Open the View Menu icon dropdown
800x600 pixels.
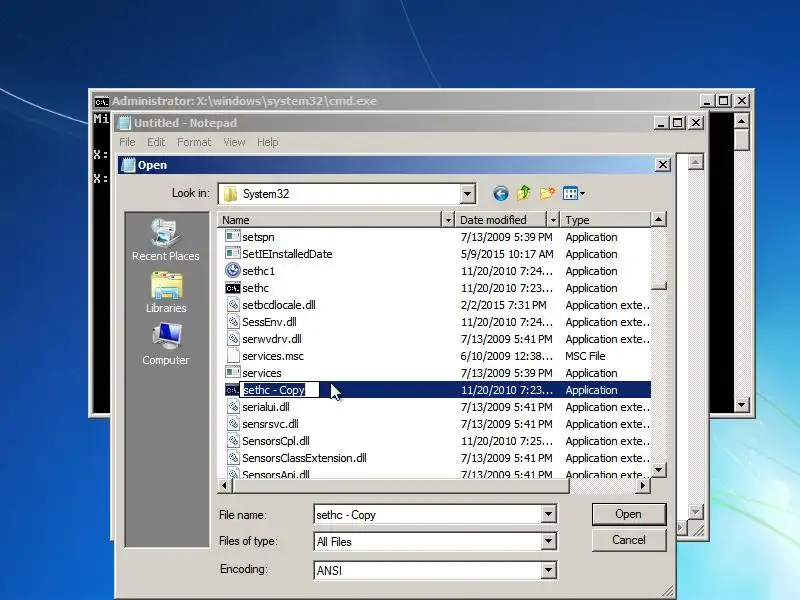pos(574,193)
